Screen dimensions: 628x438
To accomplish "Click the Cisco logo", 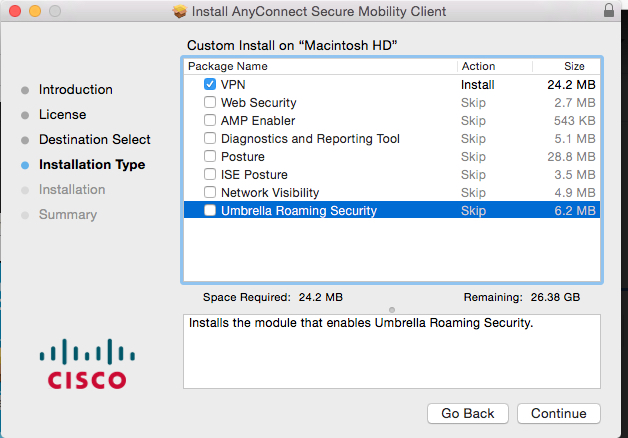I will click(87, 364).
